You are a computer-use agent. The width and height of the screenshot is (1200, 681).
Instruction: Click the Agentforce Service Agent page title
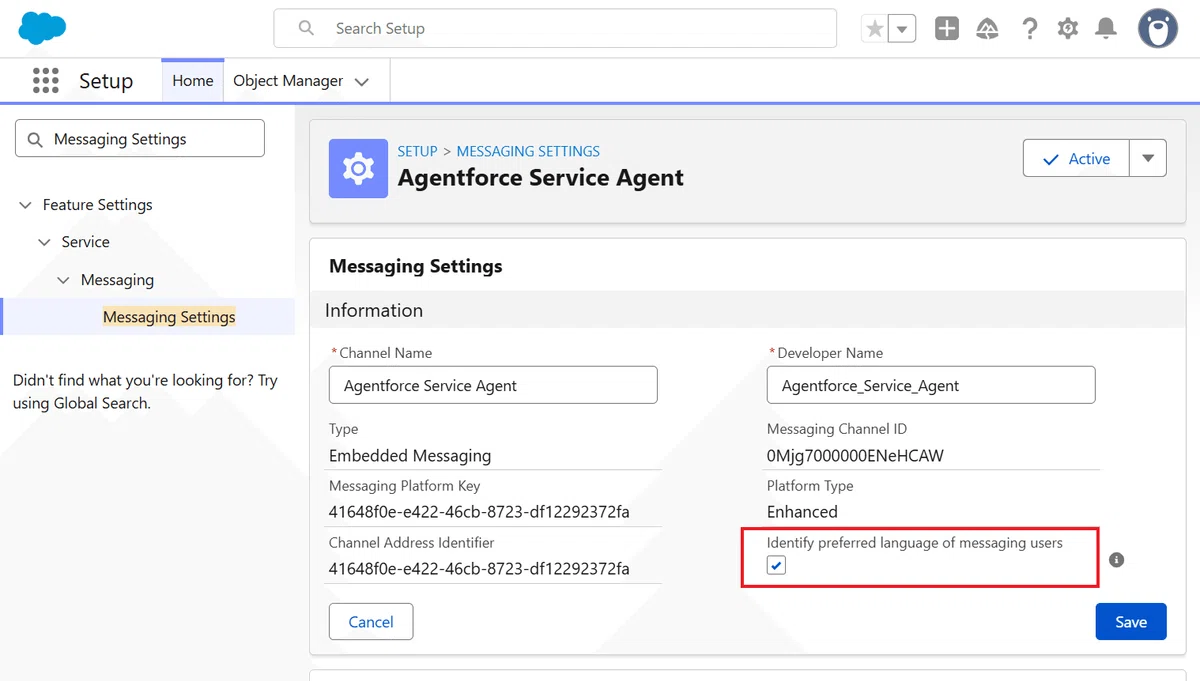pyautogui.click(x=541, y=178)
